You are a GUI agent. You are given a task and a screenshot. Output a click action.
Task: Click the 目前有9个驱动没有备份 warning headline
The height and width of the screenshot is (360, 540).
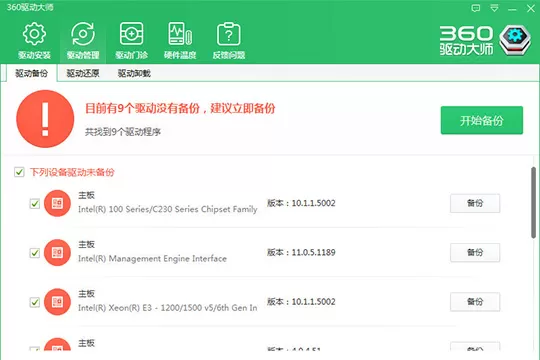[x=180, y=109]
